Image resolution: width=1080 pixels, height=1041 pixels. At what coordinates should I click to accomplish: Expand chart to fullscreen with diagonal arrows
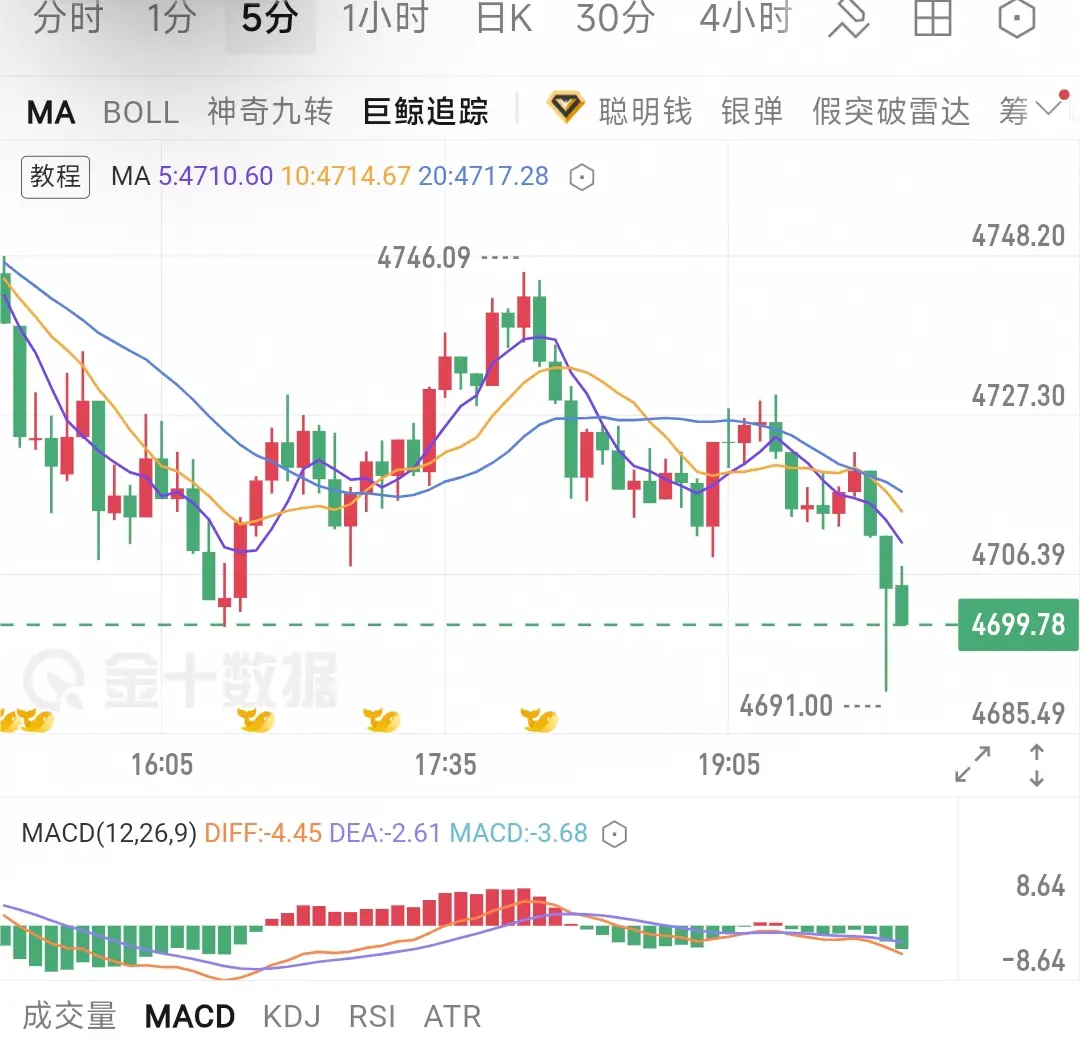click(973, 764)
